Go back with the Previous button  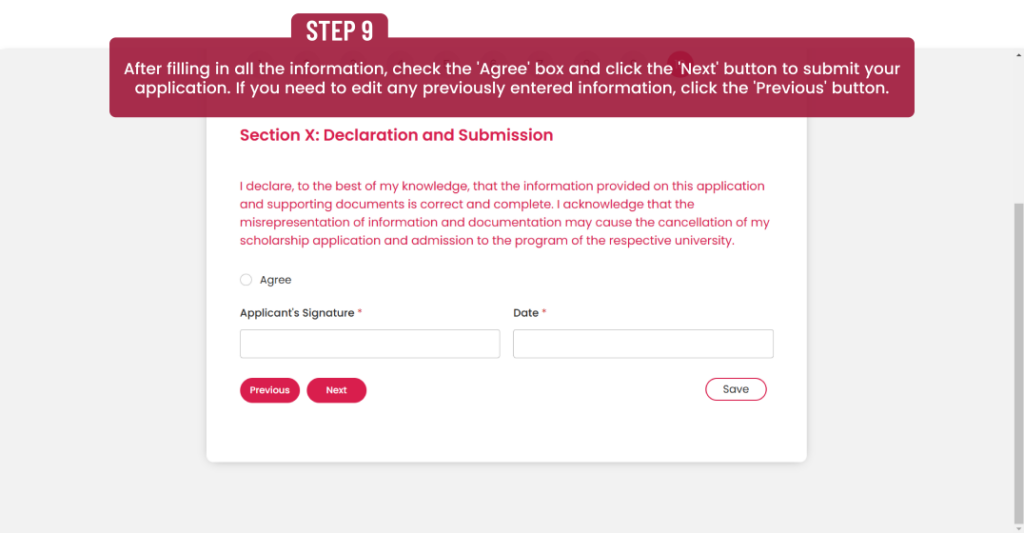[269, 390]
